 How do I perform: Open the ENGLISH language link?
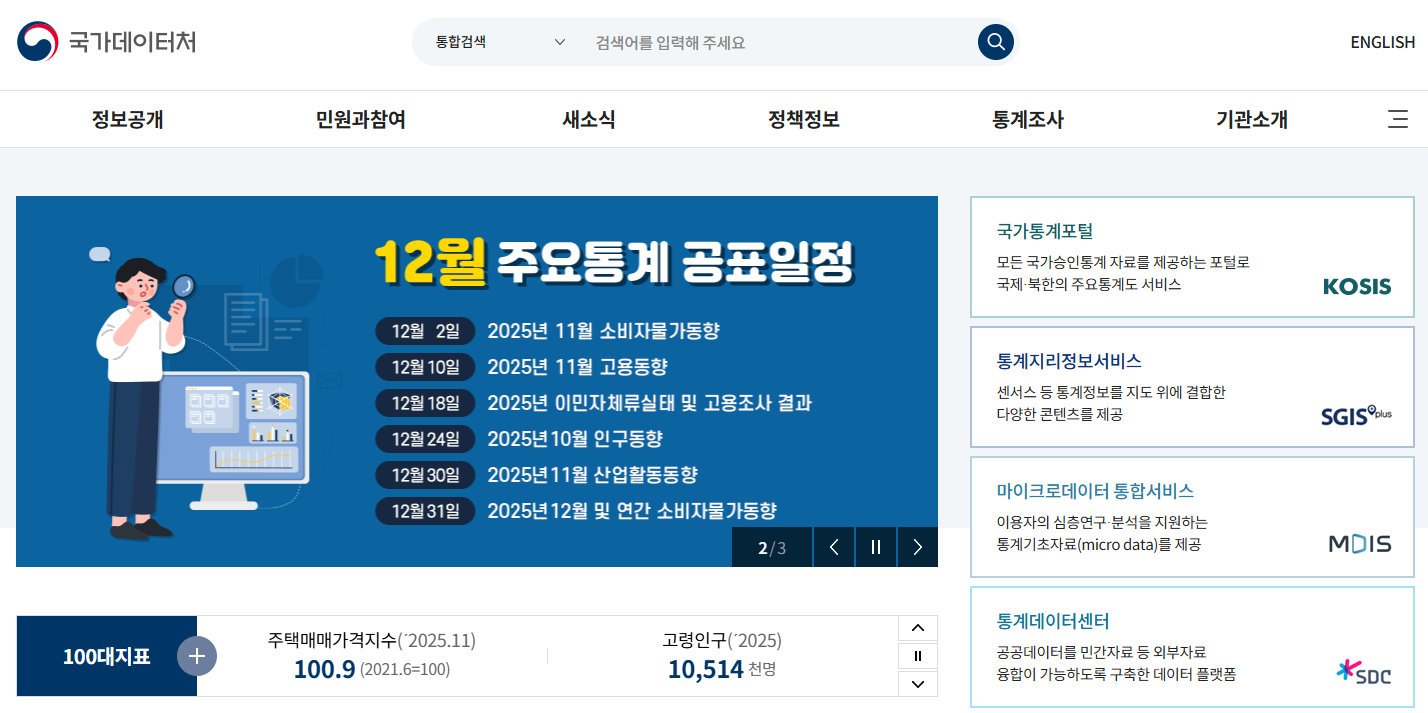click(x=1382, y=42)
